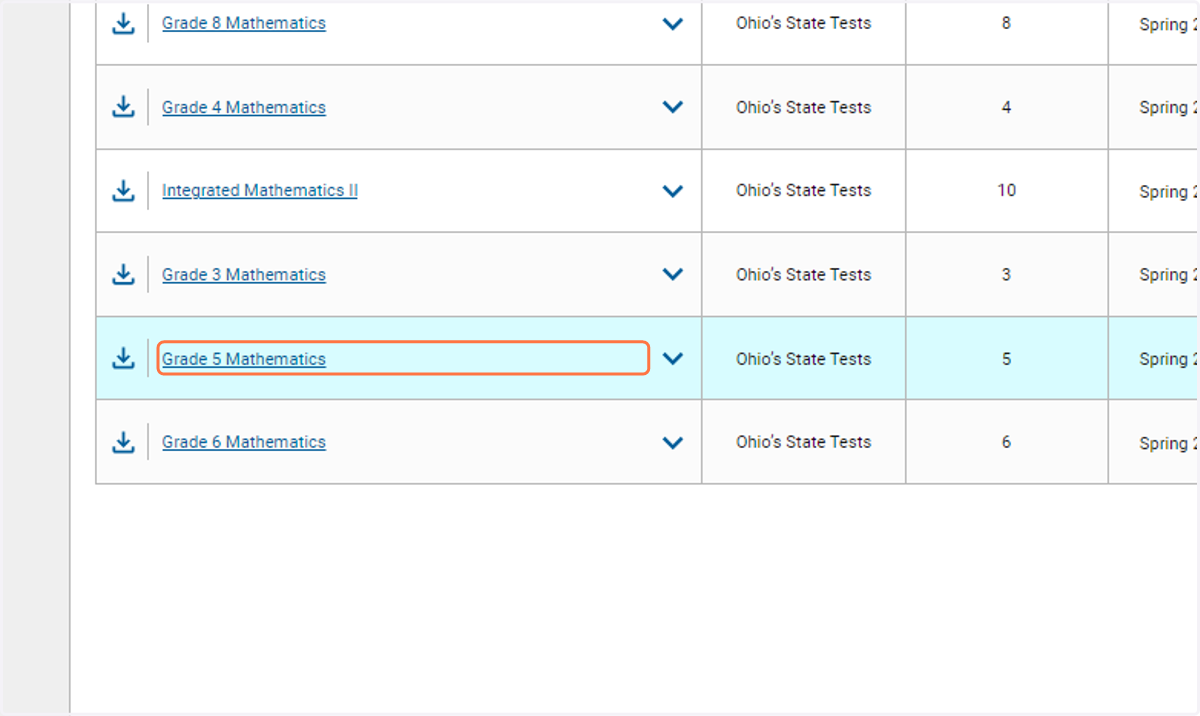Select Ohio's State Tests in Grade 3 row
This screenshot has width=1200, height=716.
[x=804, y=274]
